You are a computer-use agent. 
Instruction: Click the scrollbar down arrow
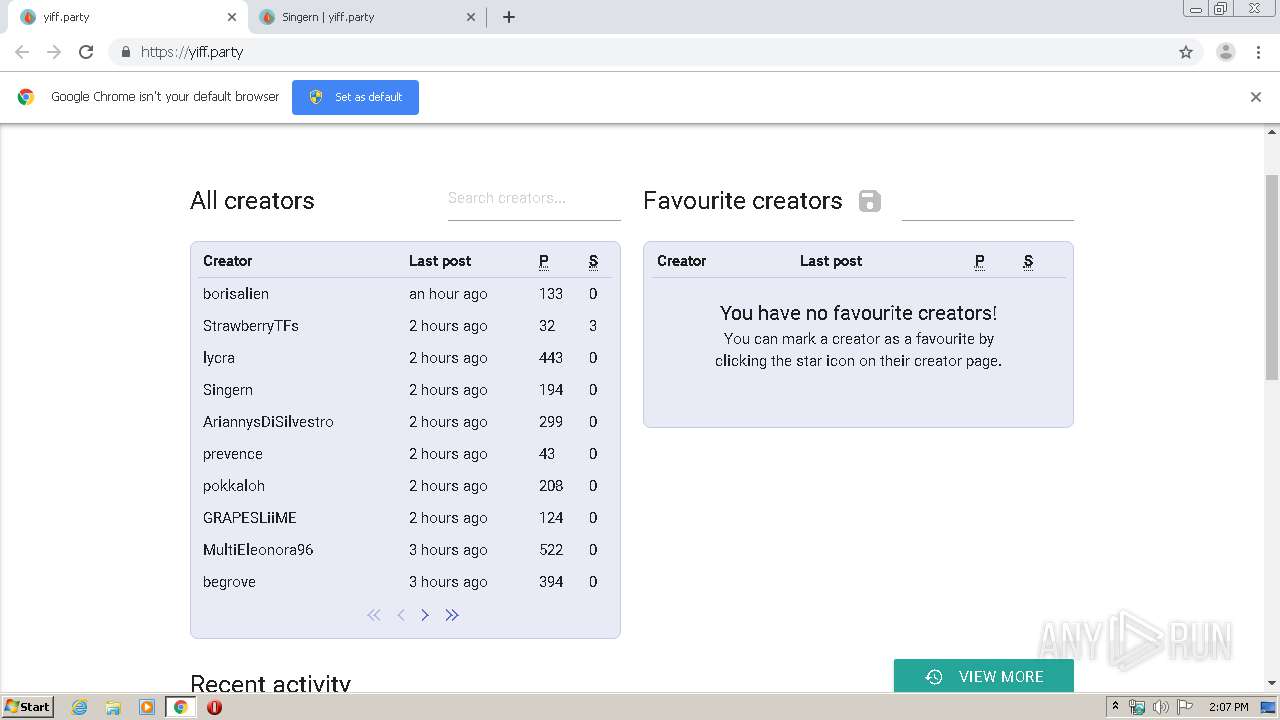[x=1272, y=684]
